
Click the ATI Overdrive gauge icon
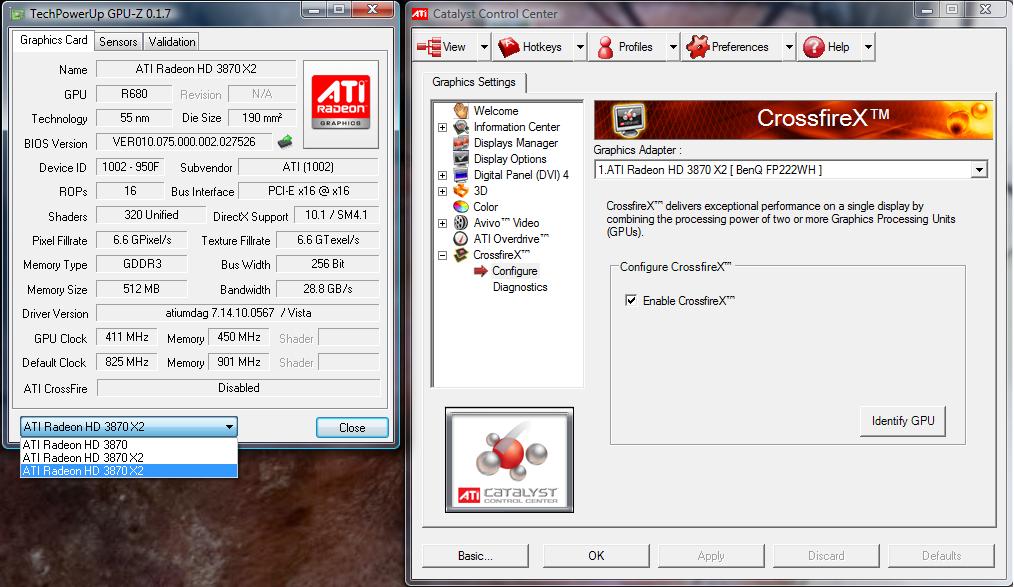coord(460,239)
